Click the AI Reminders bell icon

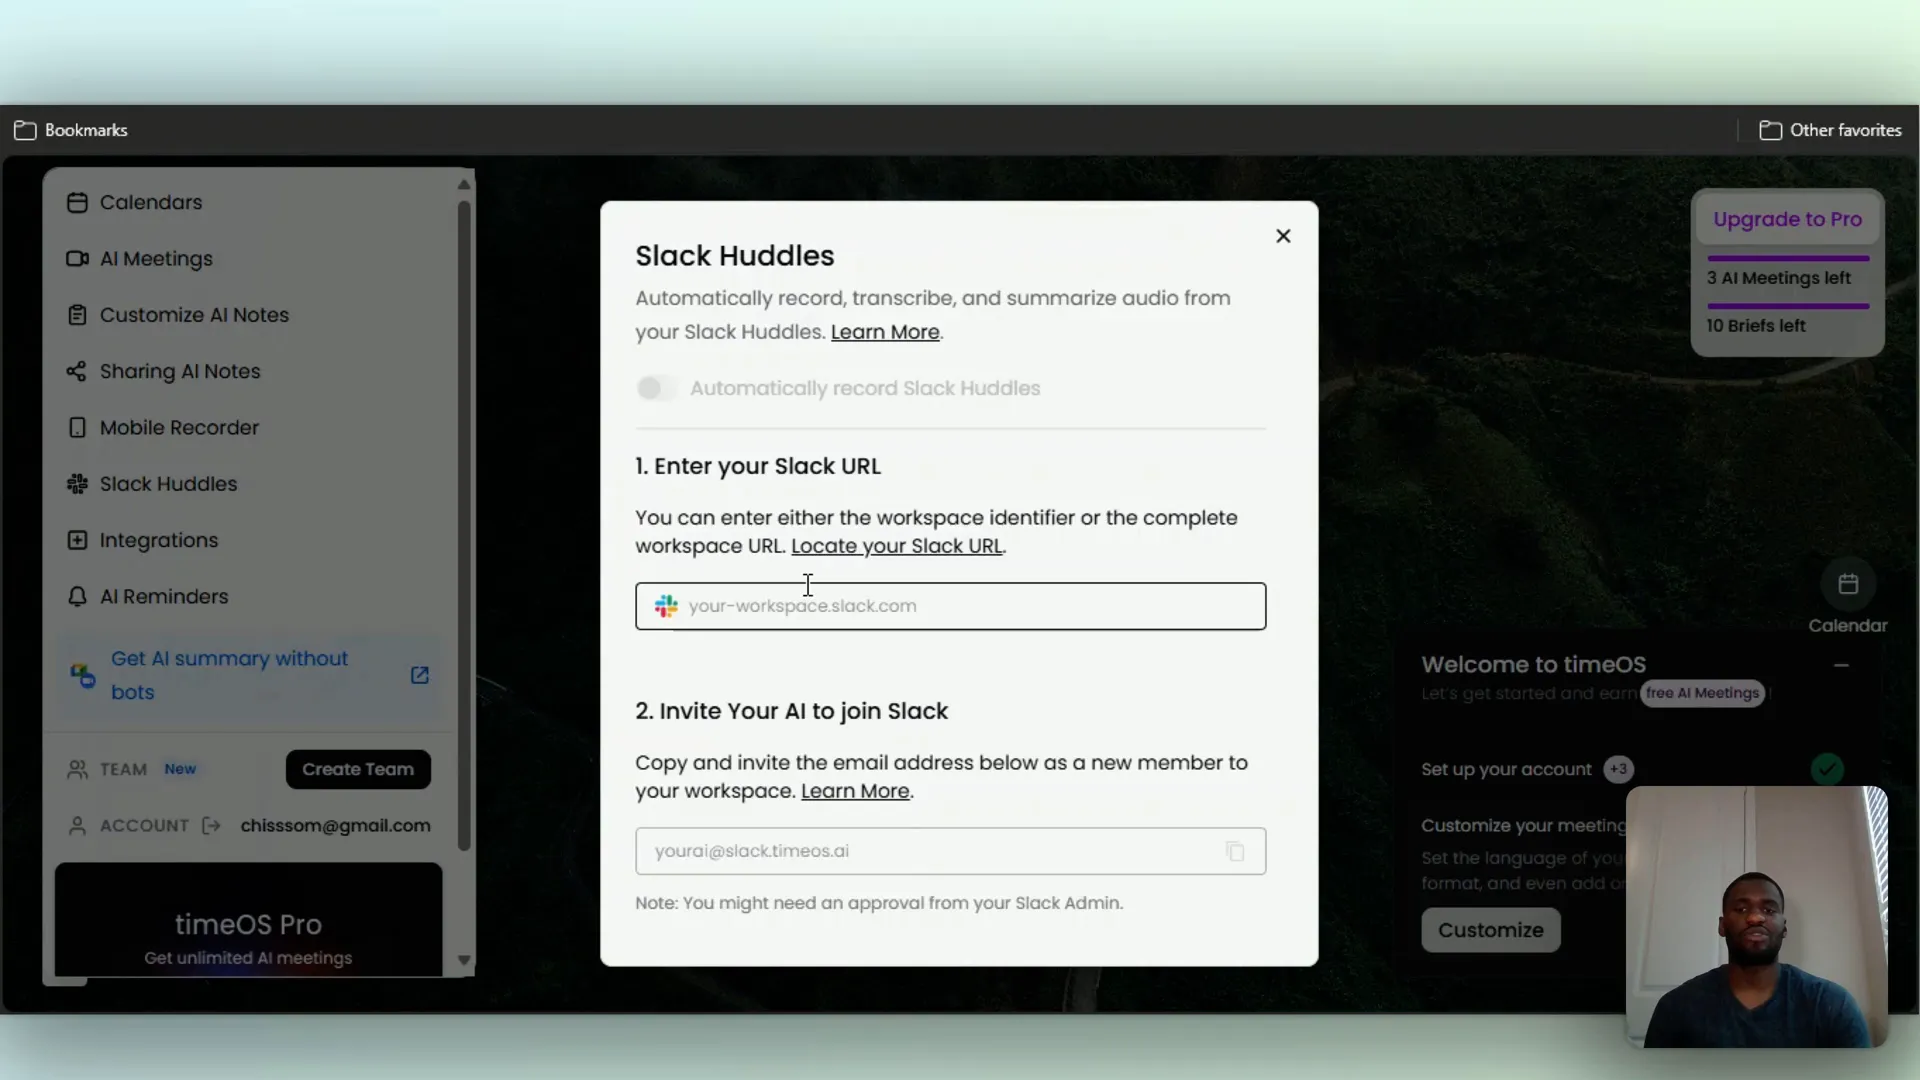tap(77, 597)
